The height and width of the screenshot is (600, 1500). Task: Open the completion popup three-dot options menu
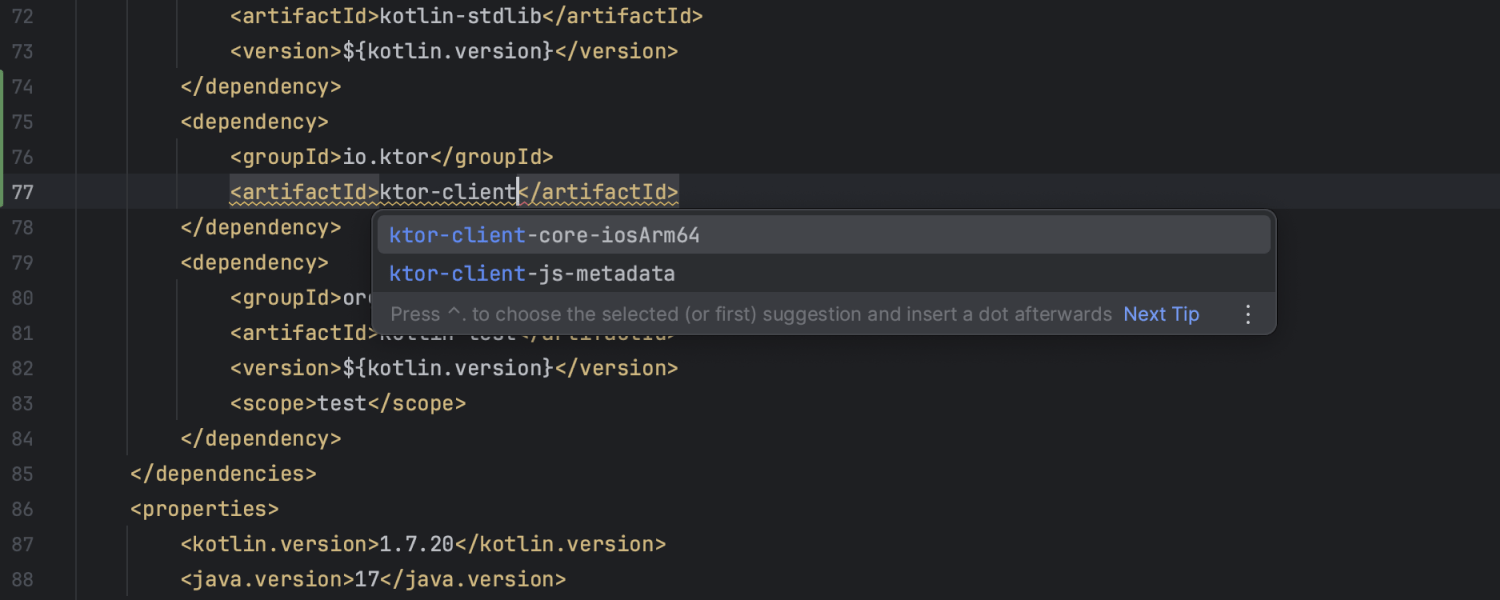1247,315
